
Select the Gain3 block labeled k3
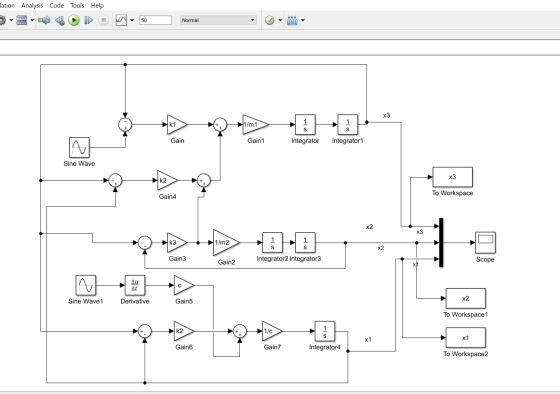coord(177,243)
